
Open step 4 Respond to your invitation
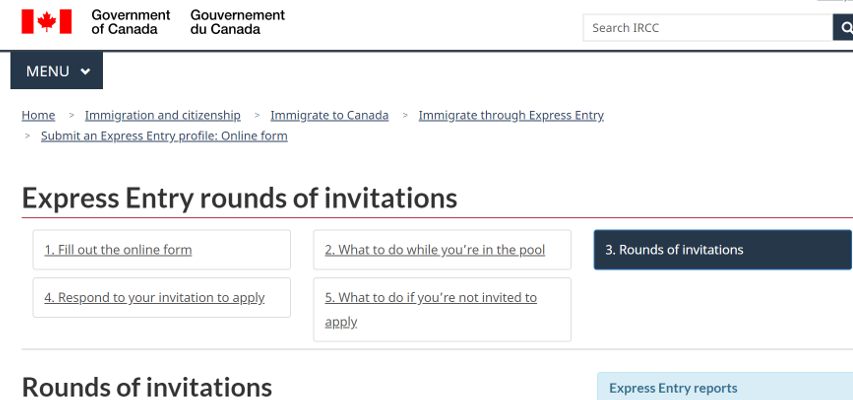tap(162, 298)
